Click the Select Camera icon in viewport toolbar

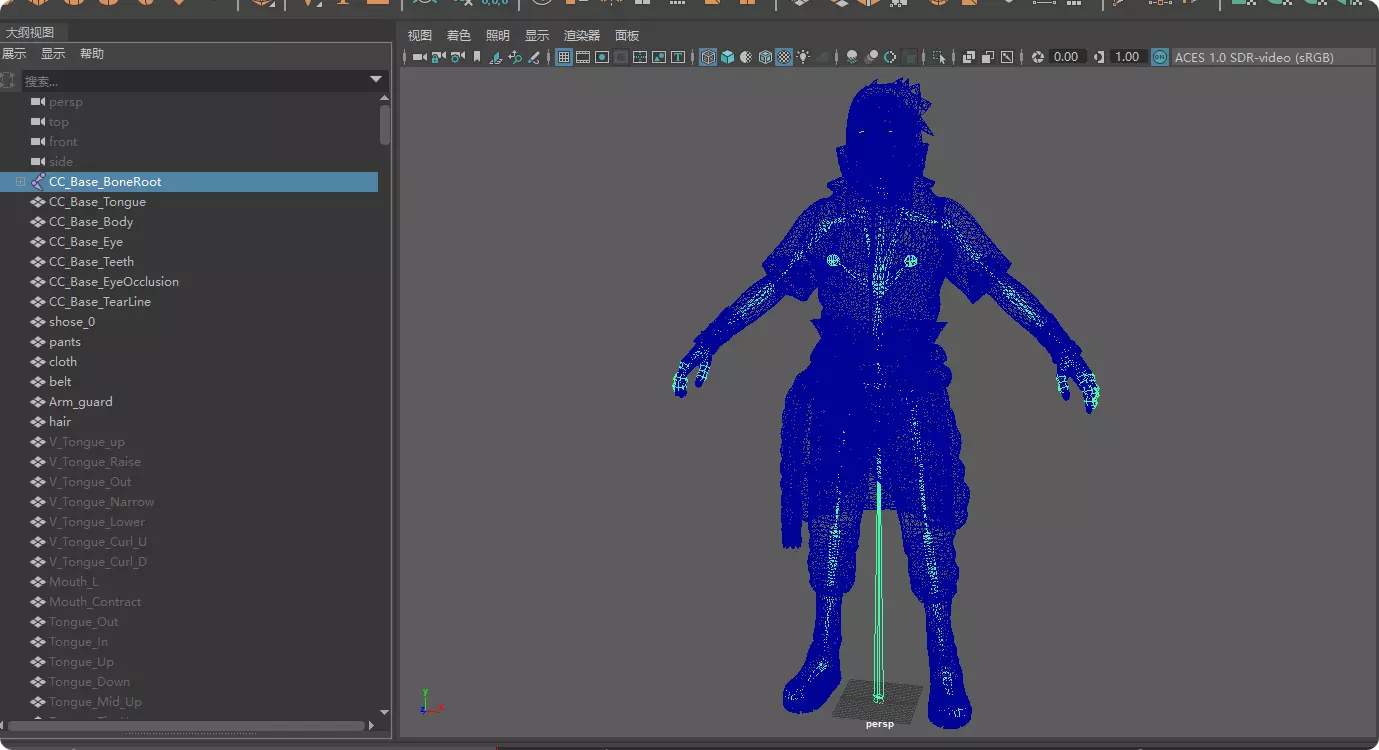pyautogui.click(x=420, y=57)
